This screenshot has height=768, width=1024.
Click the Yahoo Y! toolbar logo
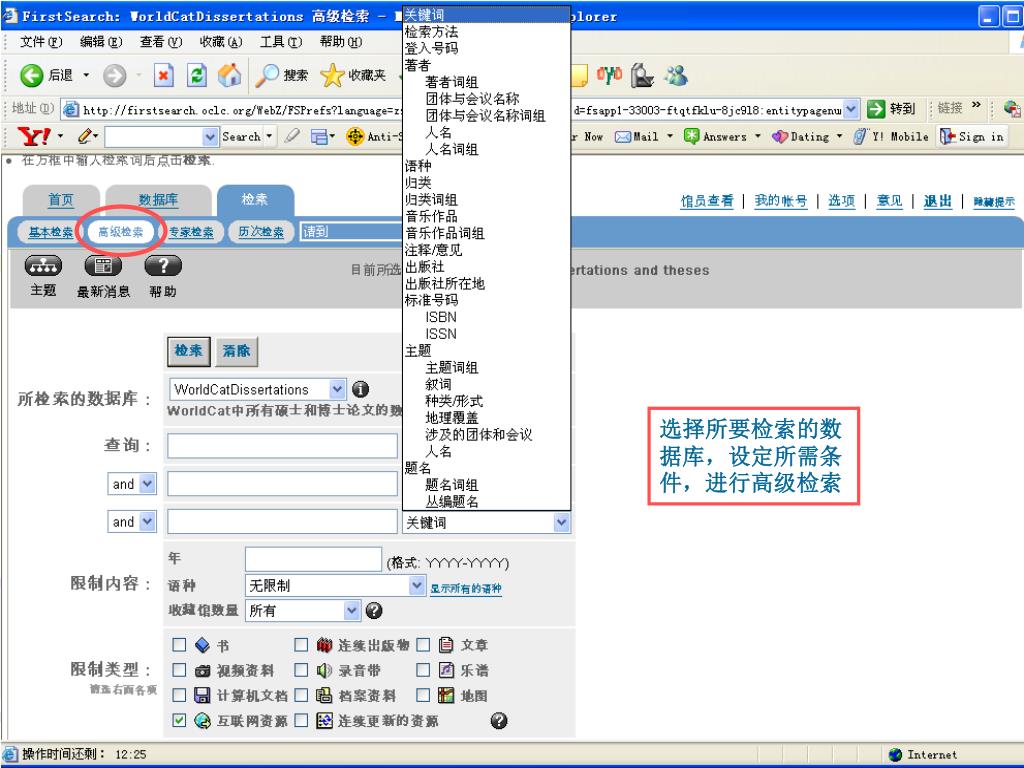pos(34,136)
